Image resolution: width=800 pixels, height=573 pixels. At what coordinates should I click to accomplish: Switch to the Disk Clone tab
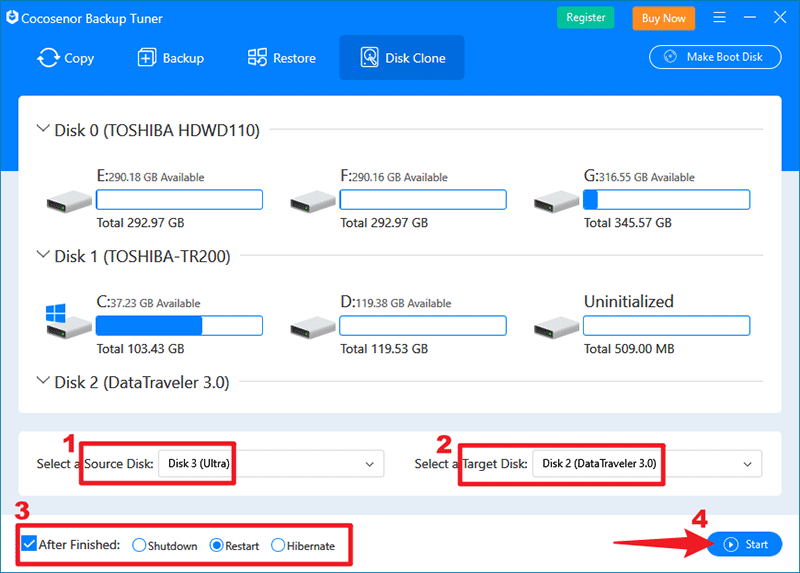402,58
